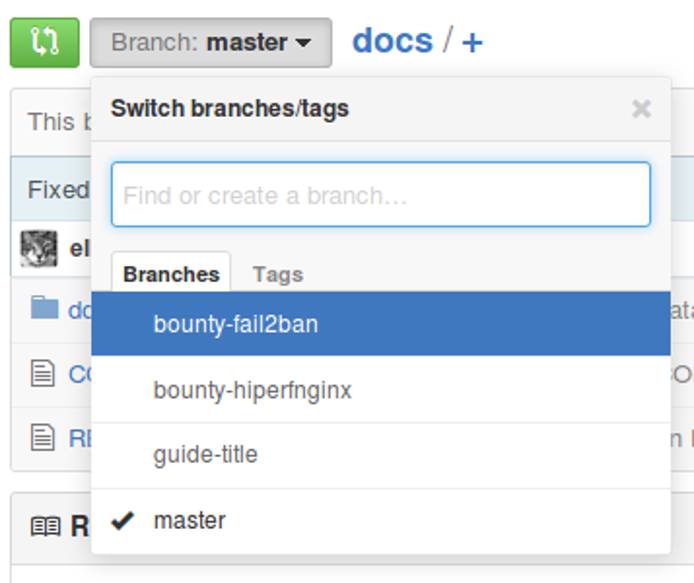This screenshot has width=694, height=583.
Task: Choose the bounty-hiperfnginx branch
Action: [x=252, y=390]
